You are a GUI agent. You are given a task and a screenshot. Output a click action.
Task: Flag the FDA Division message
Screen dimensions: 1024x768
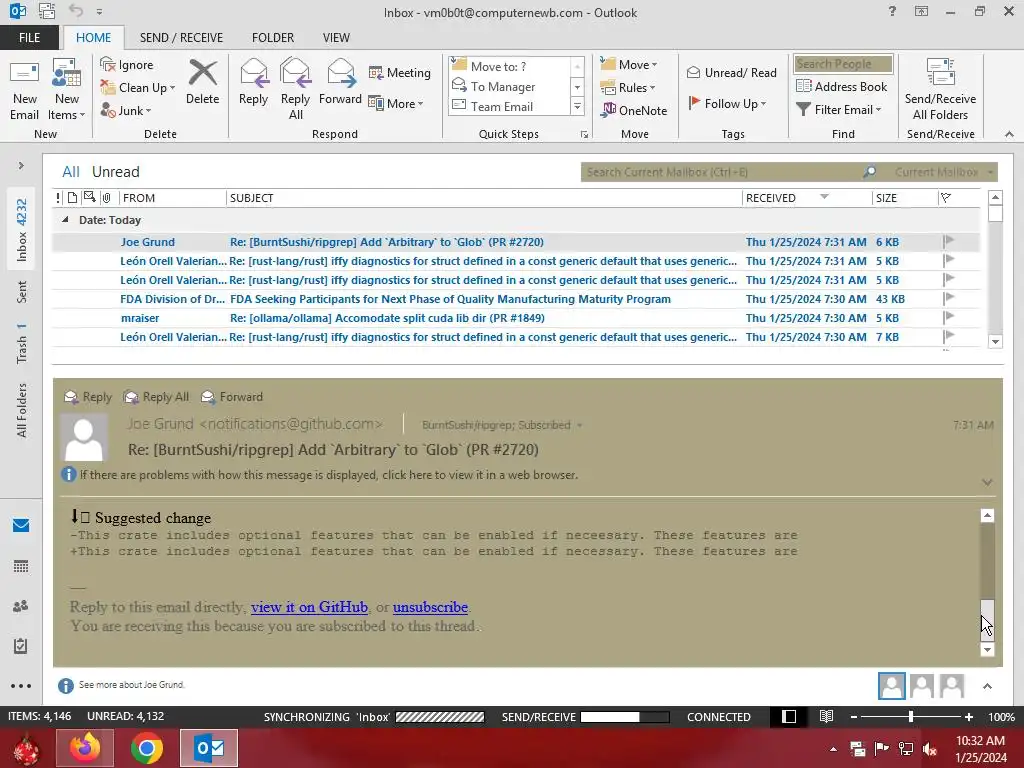(x=949, y=298)
